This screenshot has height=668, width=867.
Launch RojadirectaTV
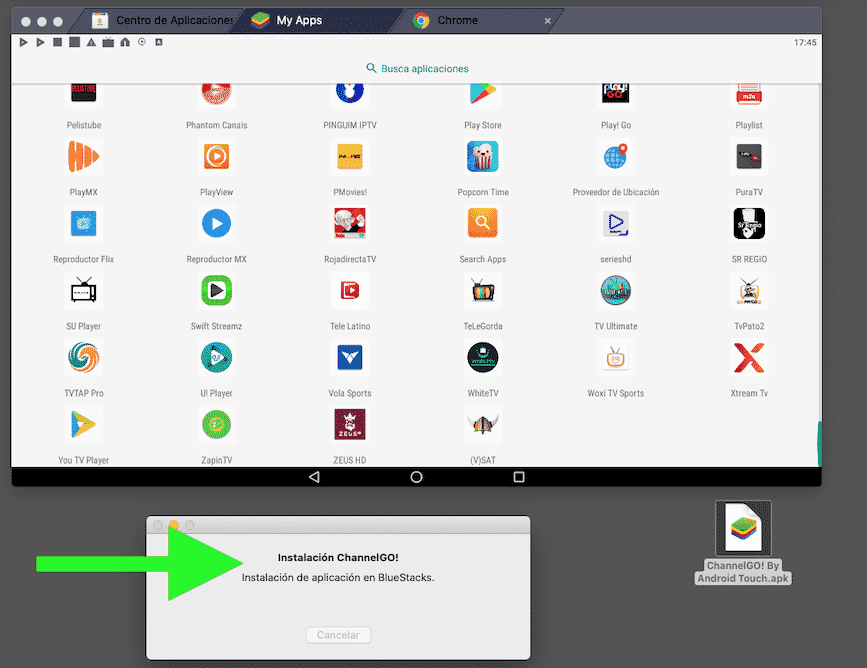click(349, 223)
